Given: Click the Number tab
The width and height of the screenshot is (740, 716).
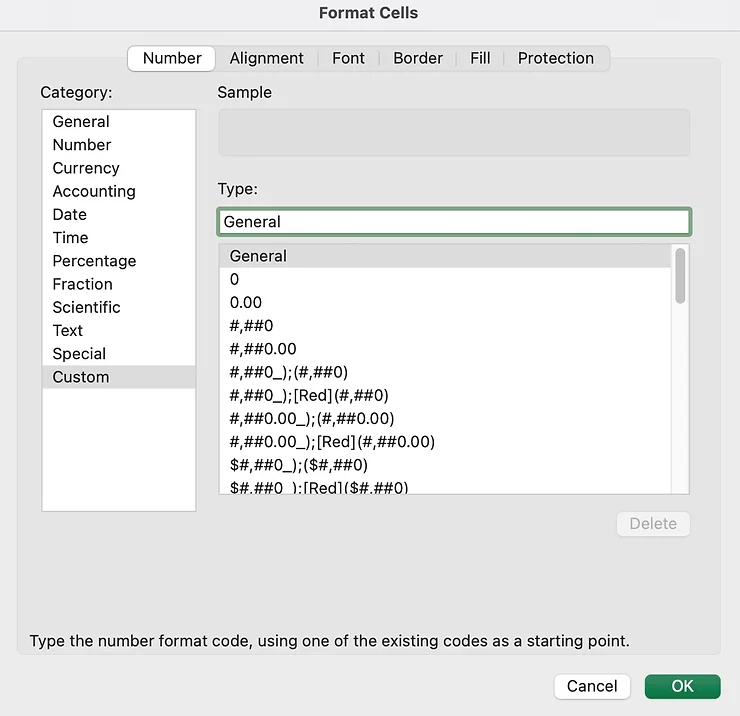Looking at the screenshot, I should click(x=172, y=58).
